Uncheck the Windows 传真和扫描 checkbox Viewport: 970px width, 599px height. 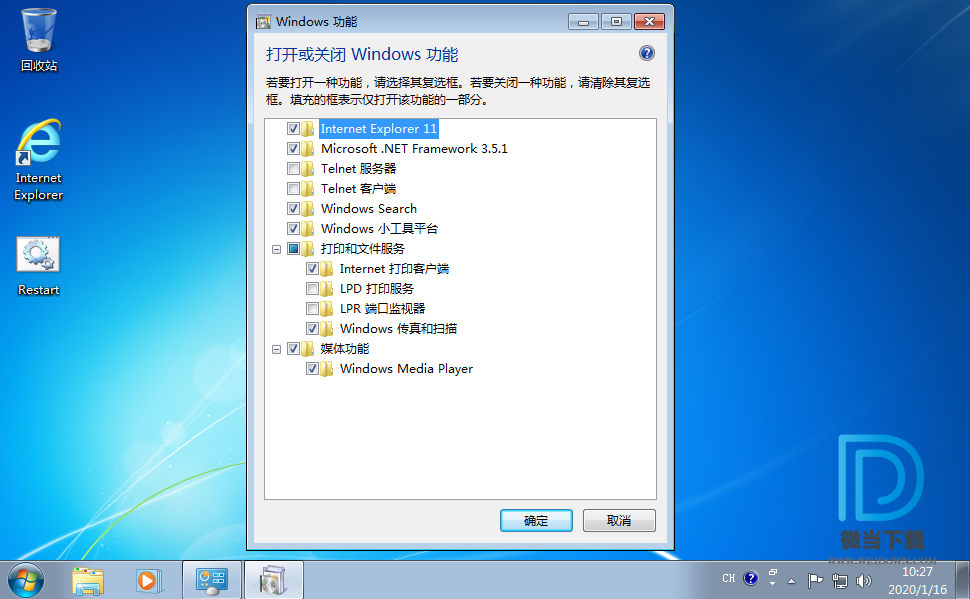[x=312, y=329]
